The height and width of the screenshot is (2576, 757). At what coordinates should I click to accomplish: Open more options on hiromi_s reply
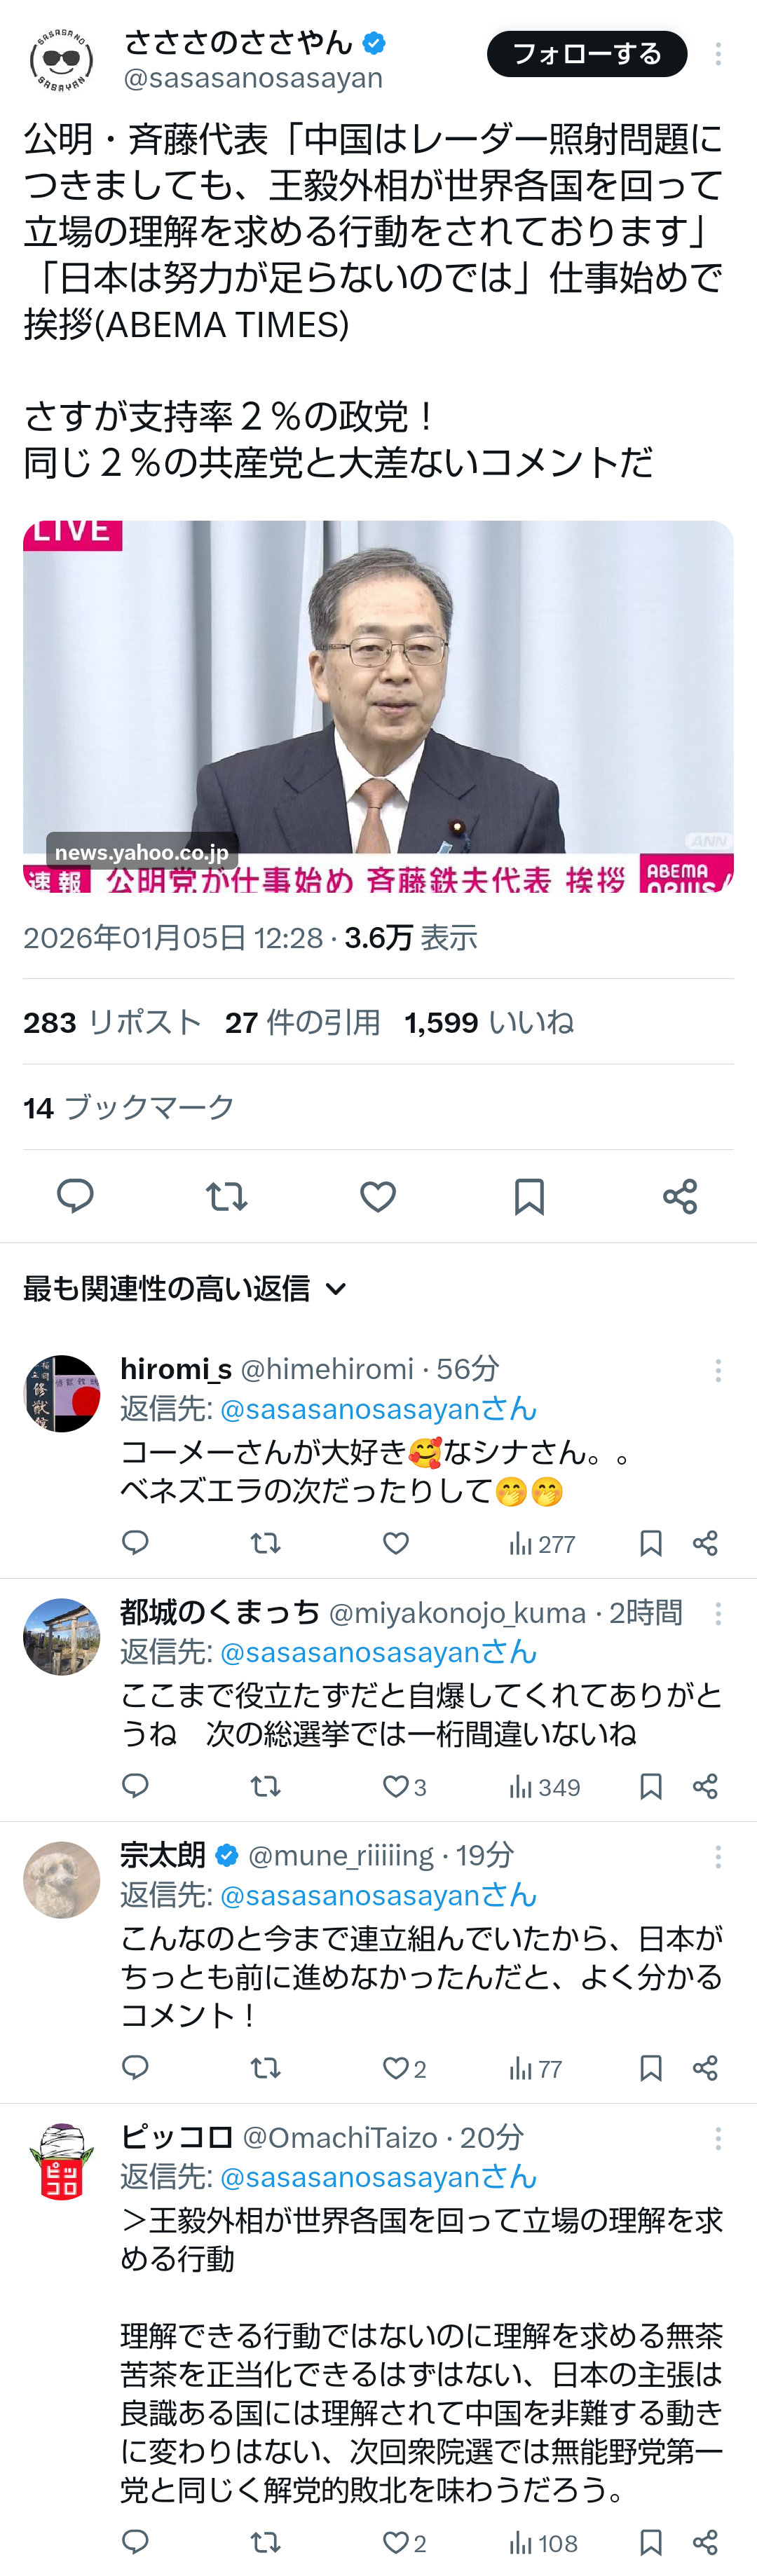pos(718,1370)
